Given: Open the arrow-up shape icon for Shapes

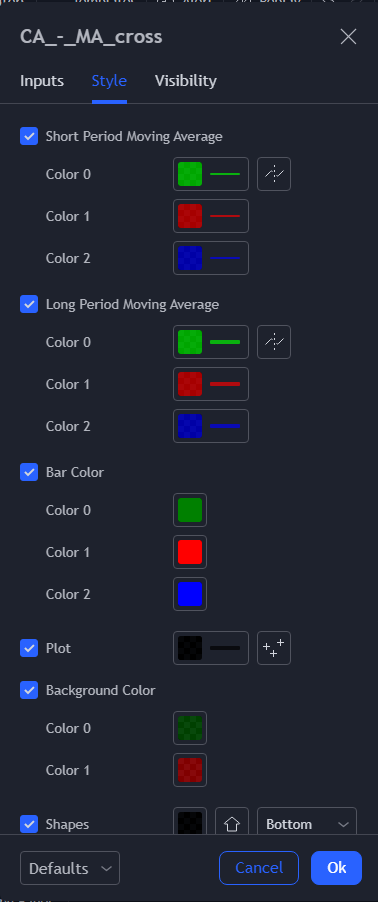Looking at the screenshot, I should click(232, 824).
